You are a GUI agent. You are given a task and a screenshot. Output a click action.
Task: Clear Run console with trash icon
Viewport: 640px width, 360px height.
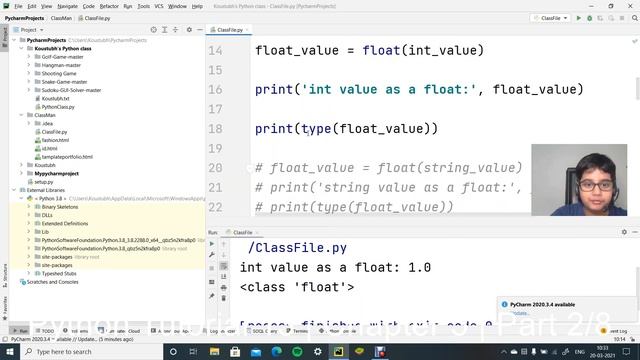[x=224, y=298]
